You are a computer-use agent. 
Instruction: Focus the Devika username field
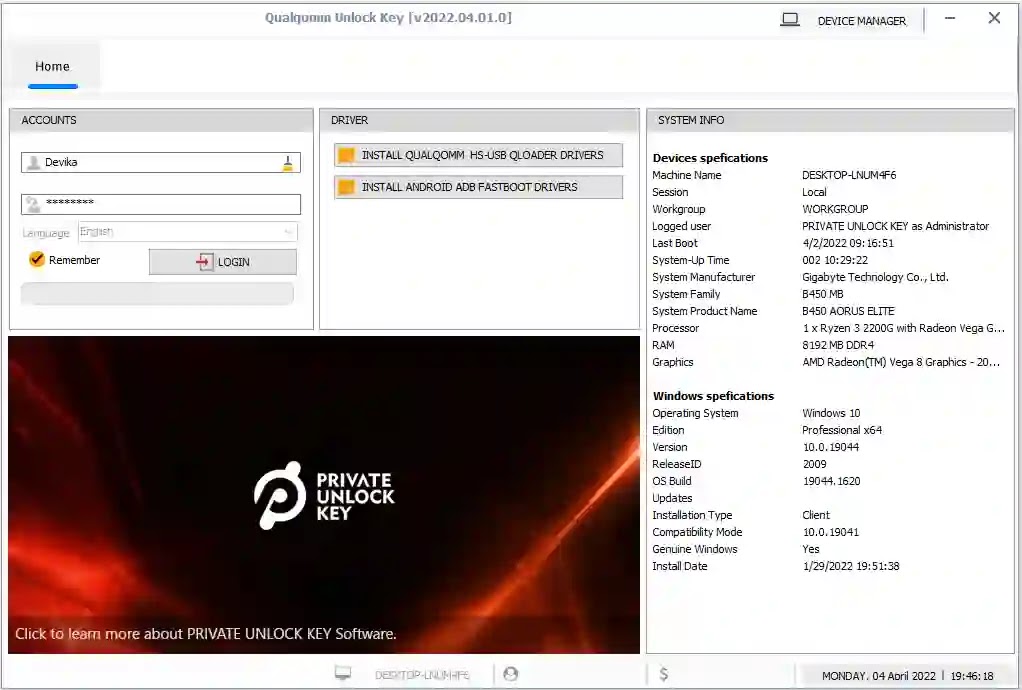point(160,162)
